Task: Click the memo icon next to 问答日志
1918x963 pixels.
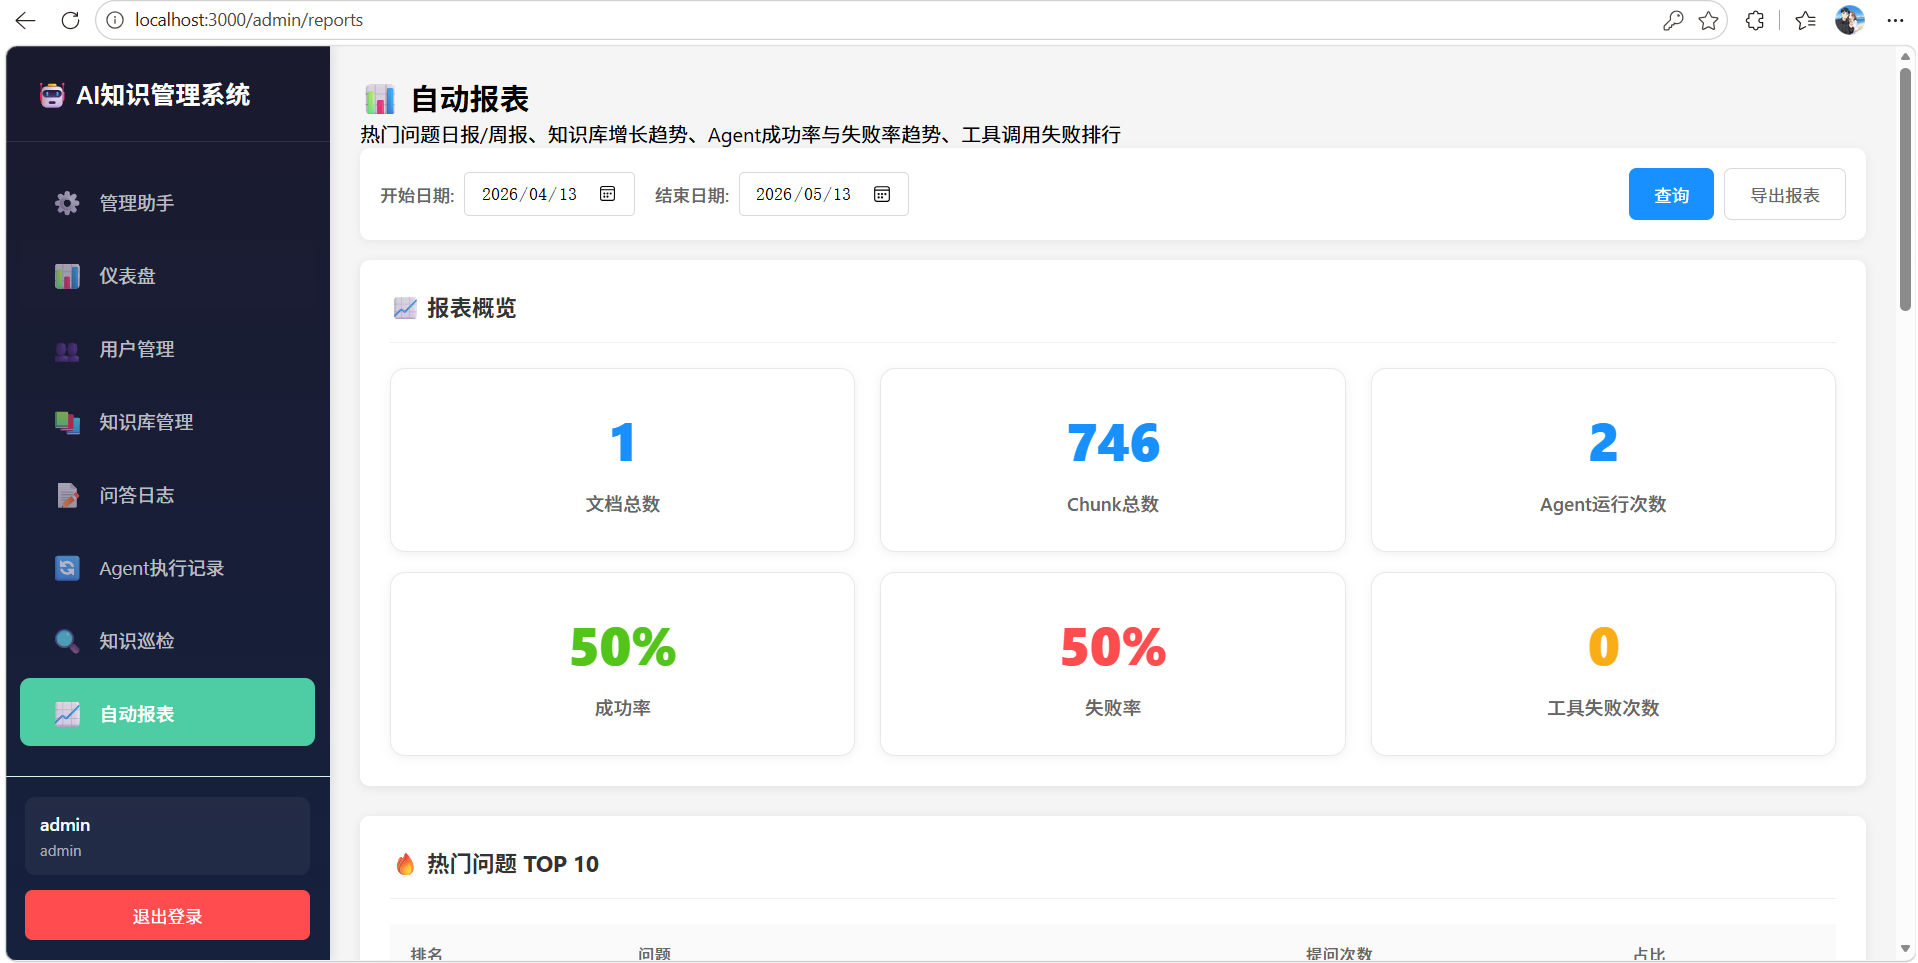Action: [67, 495]
